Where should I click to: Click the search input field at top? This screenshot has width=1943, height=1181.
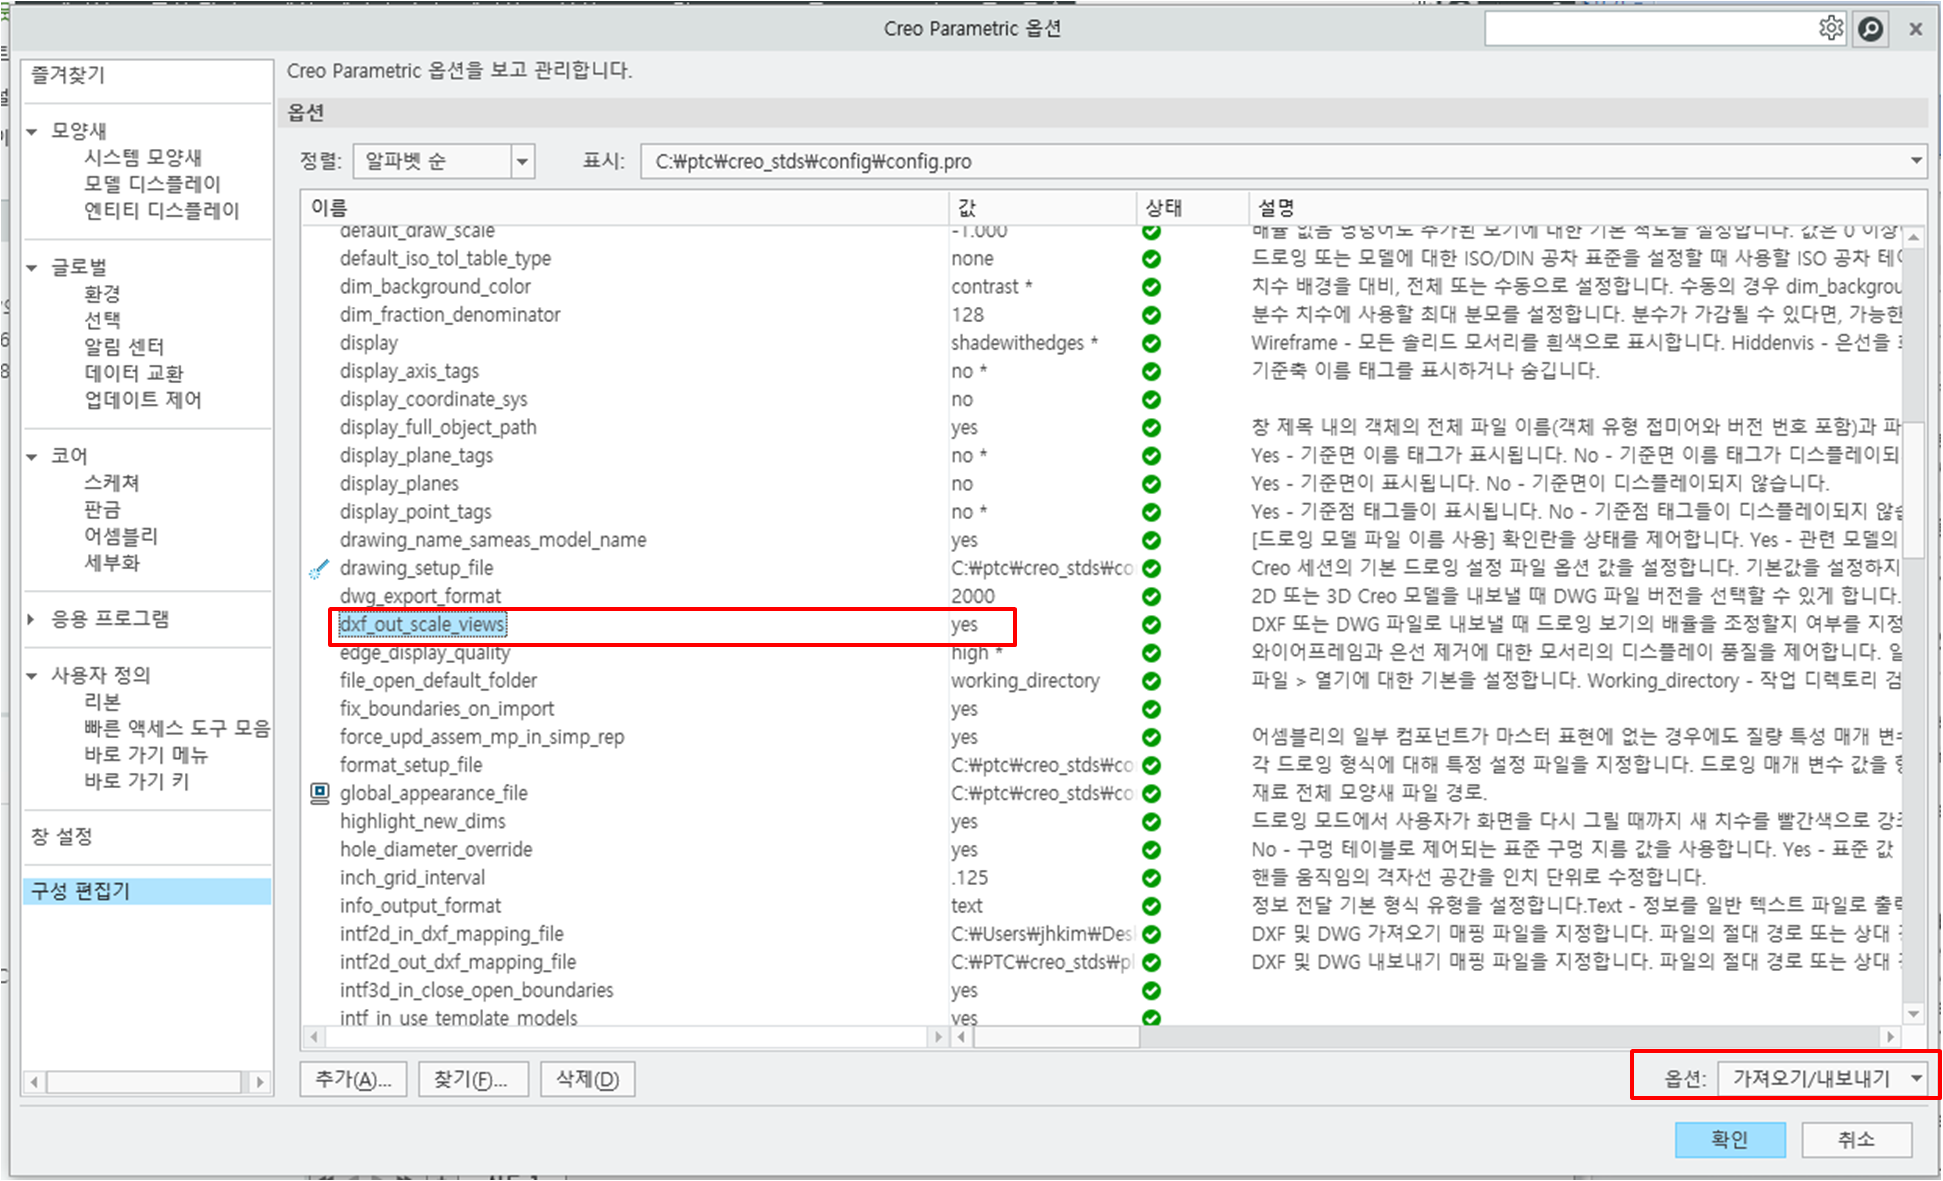point(1650,29)
